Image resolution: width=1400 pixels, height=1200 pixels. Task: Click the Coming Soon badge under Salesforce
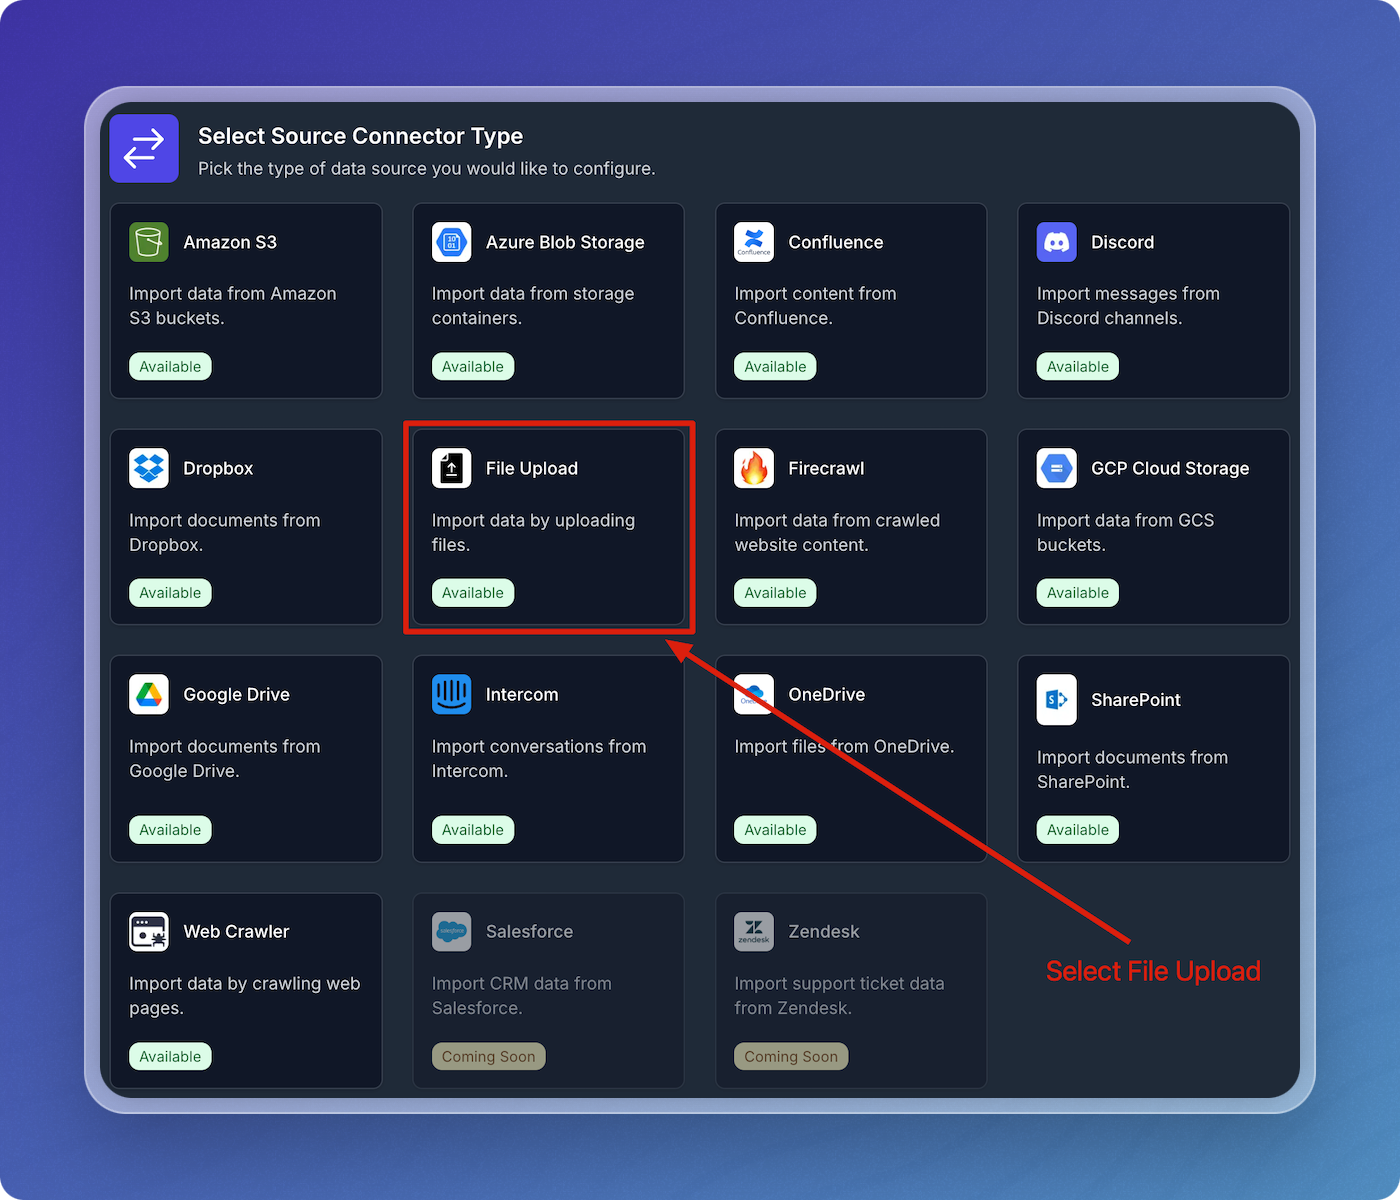(488, 1057)
